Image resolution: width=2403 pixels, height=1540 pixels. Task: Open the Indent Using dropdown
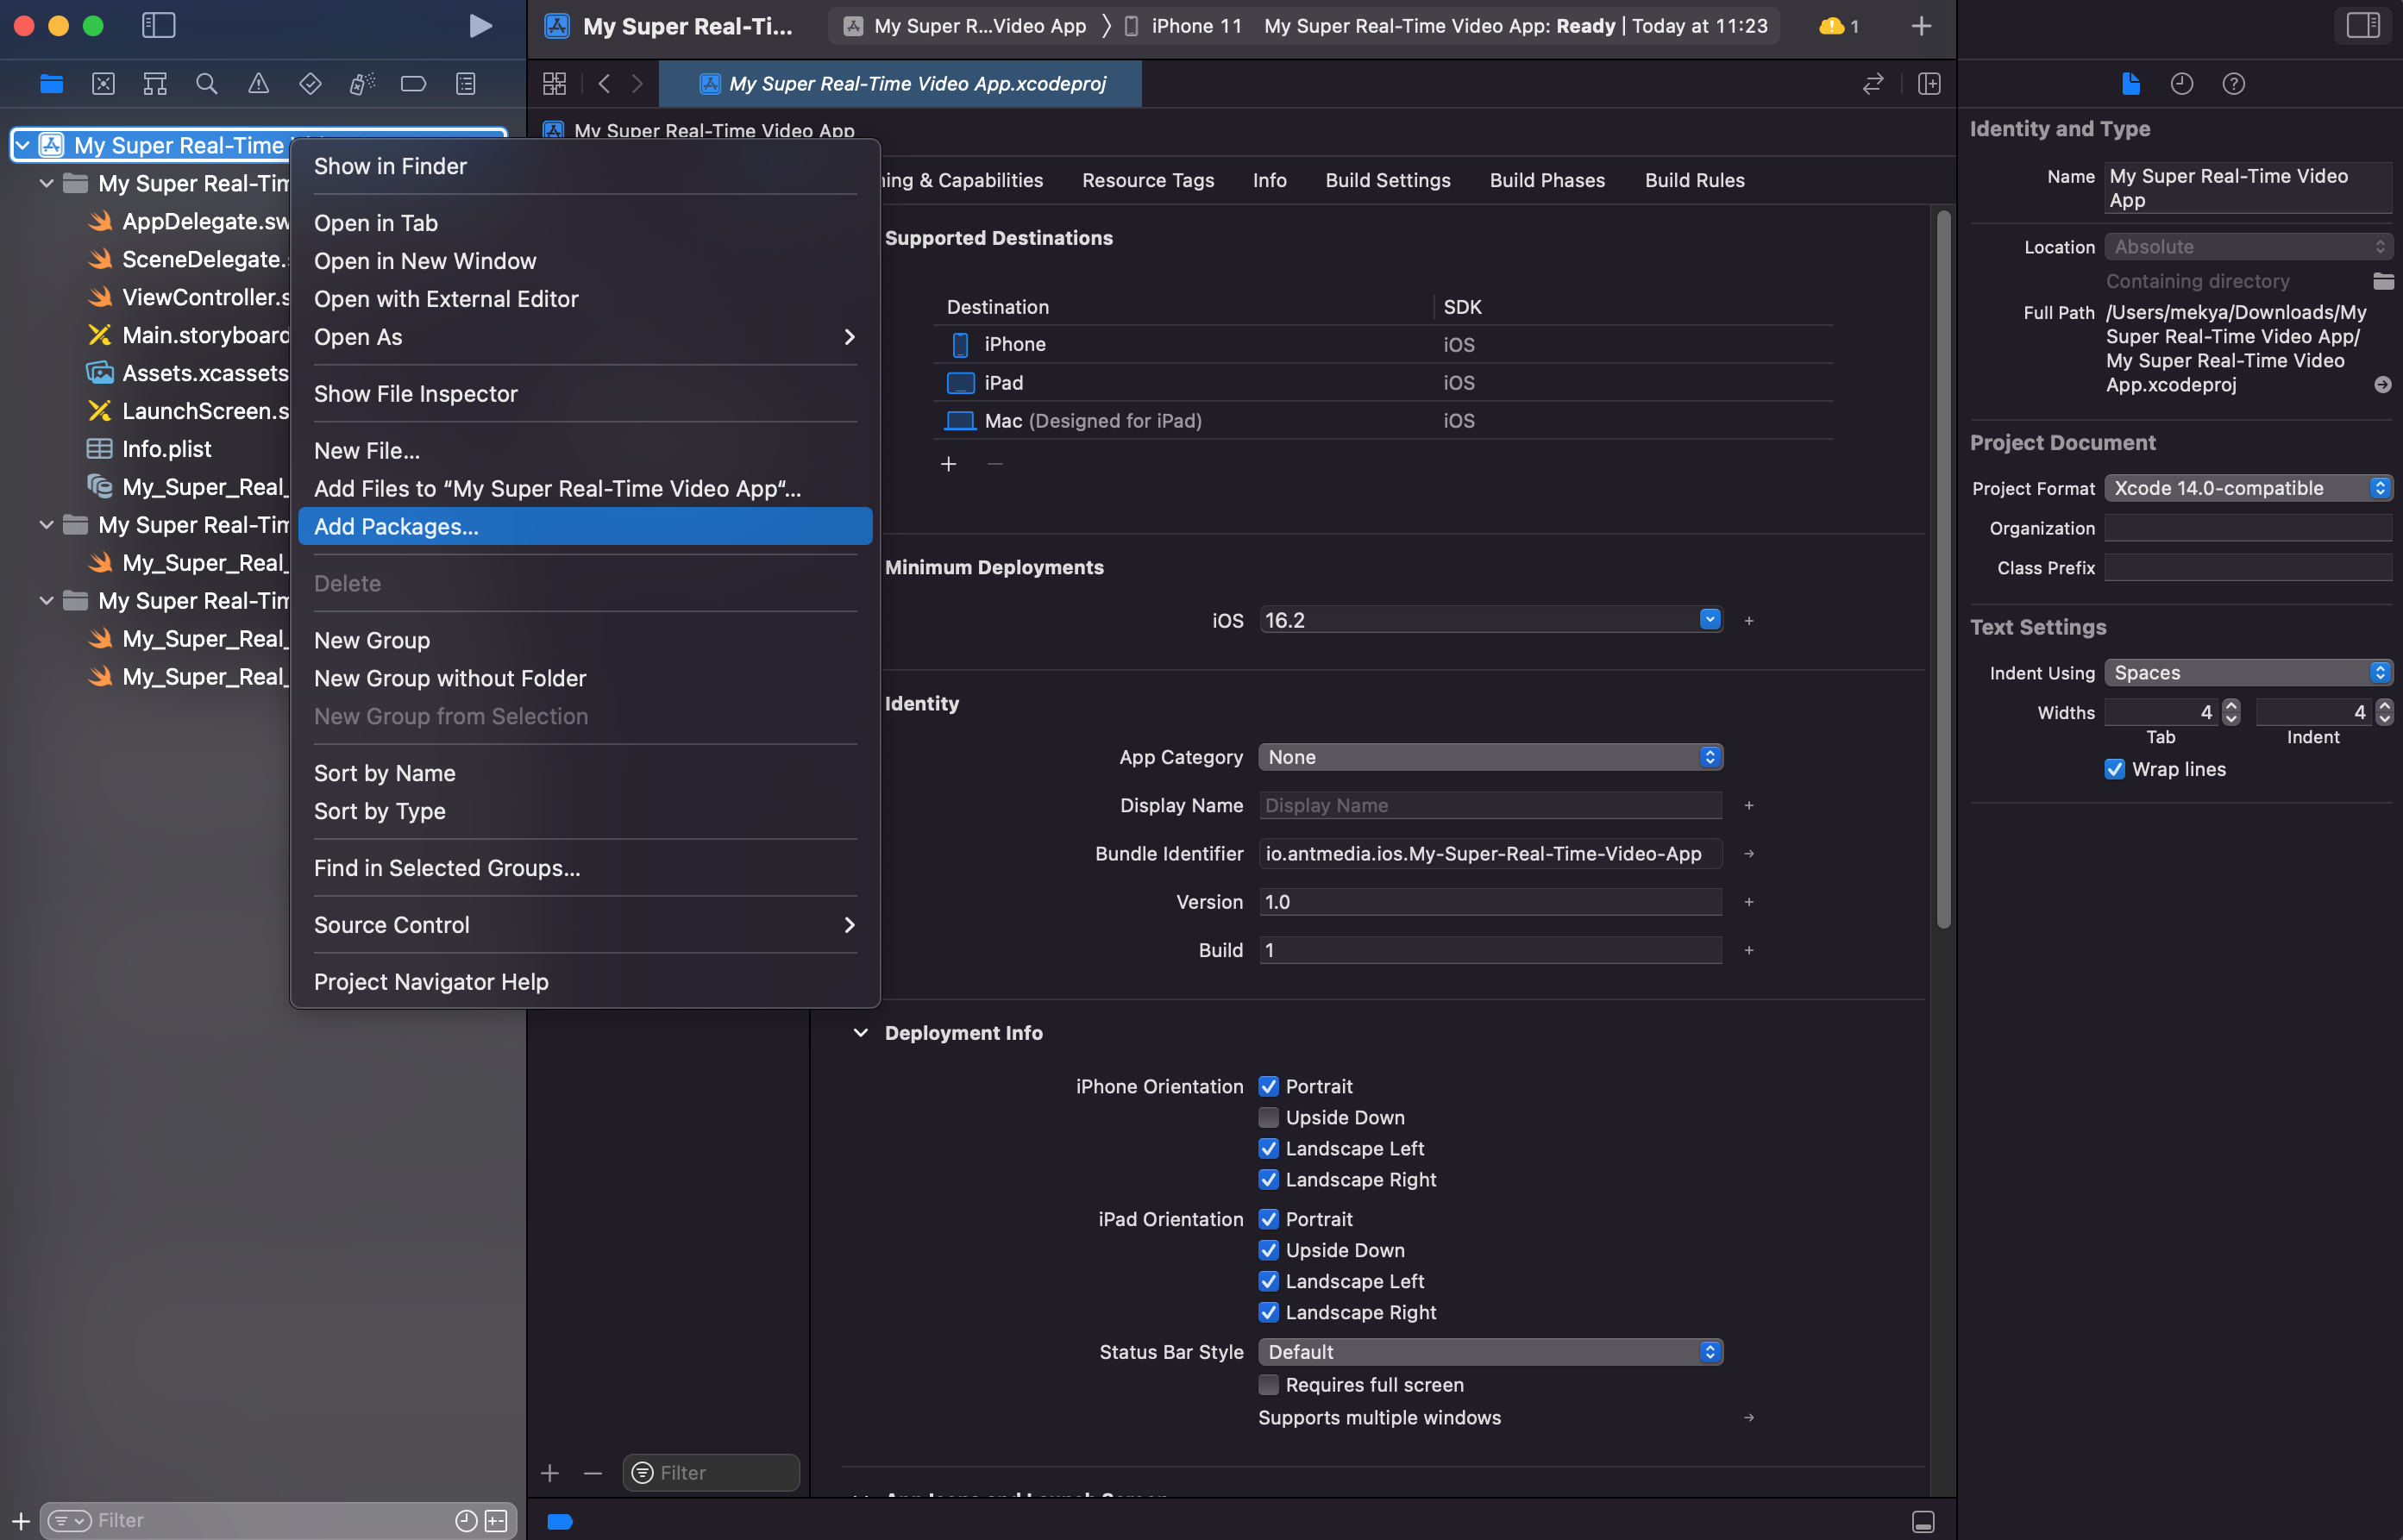pos(2247,673)
